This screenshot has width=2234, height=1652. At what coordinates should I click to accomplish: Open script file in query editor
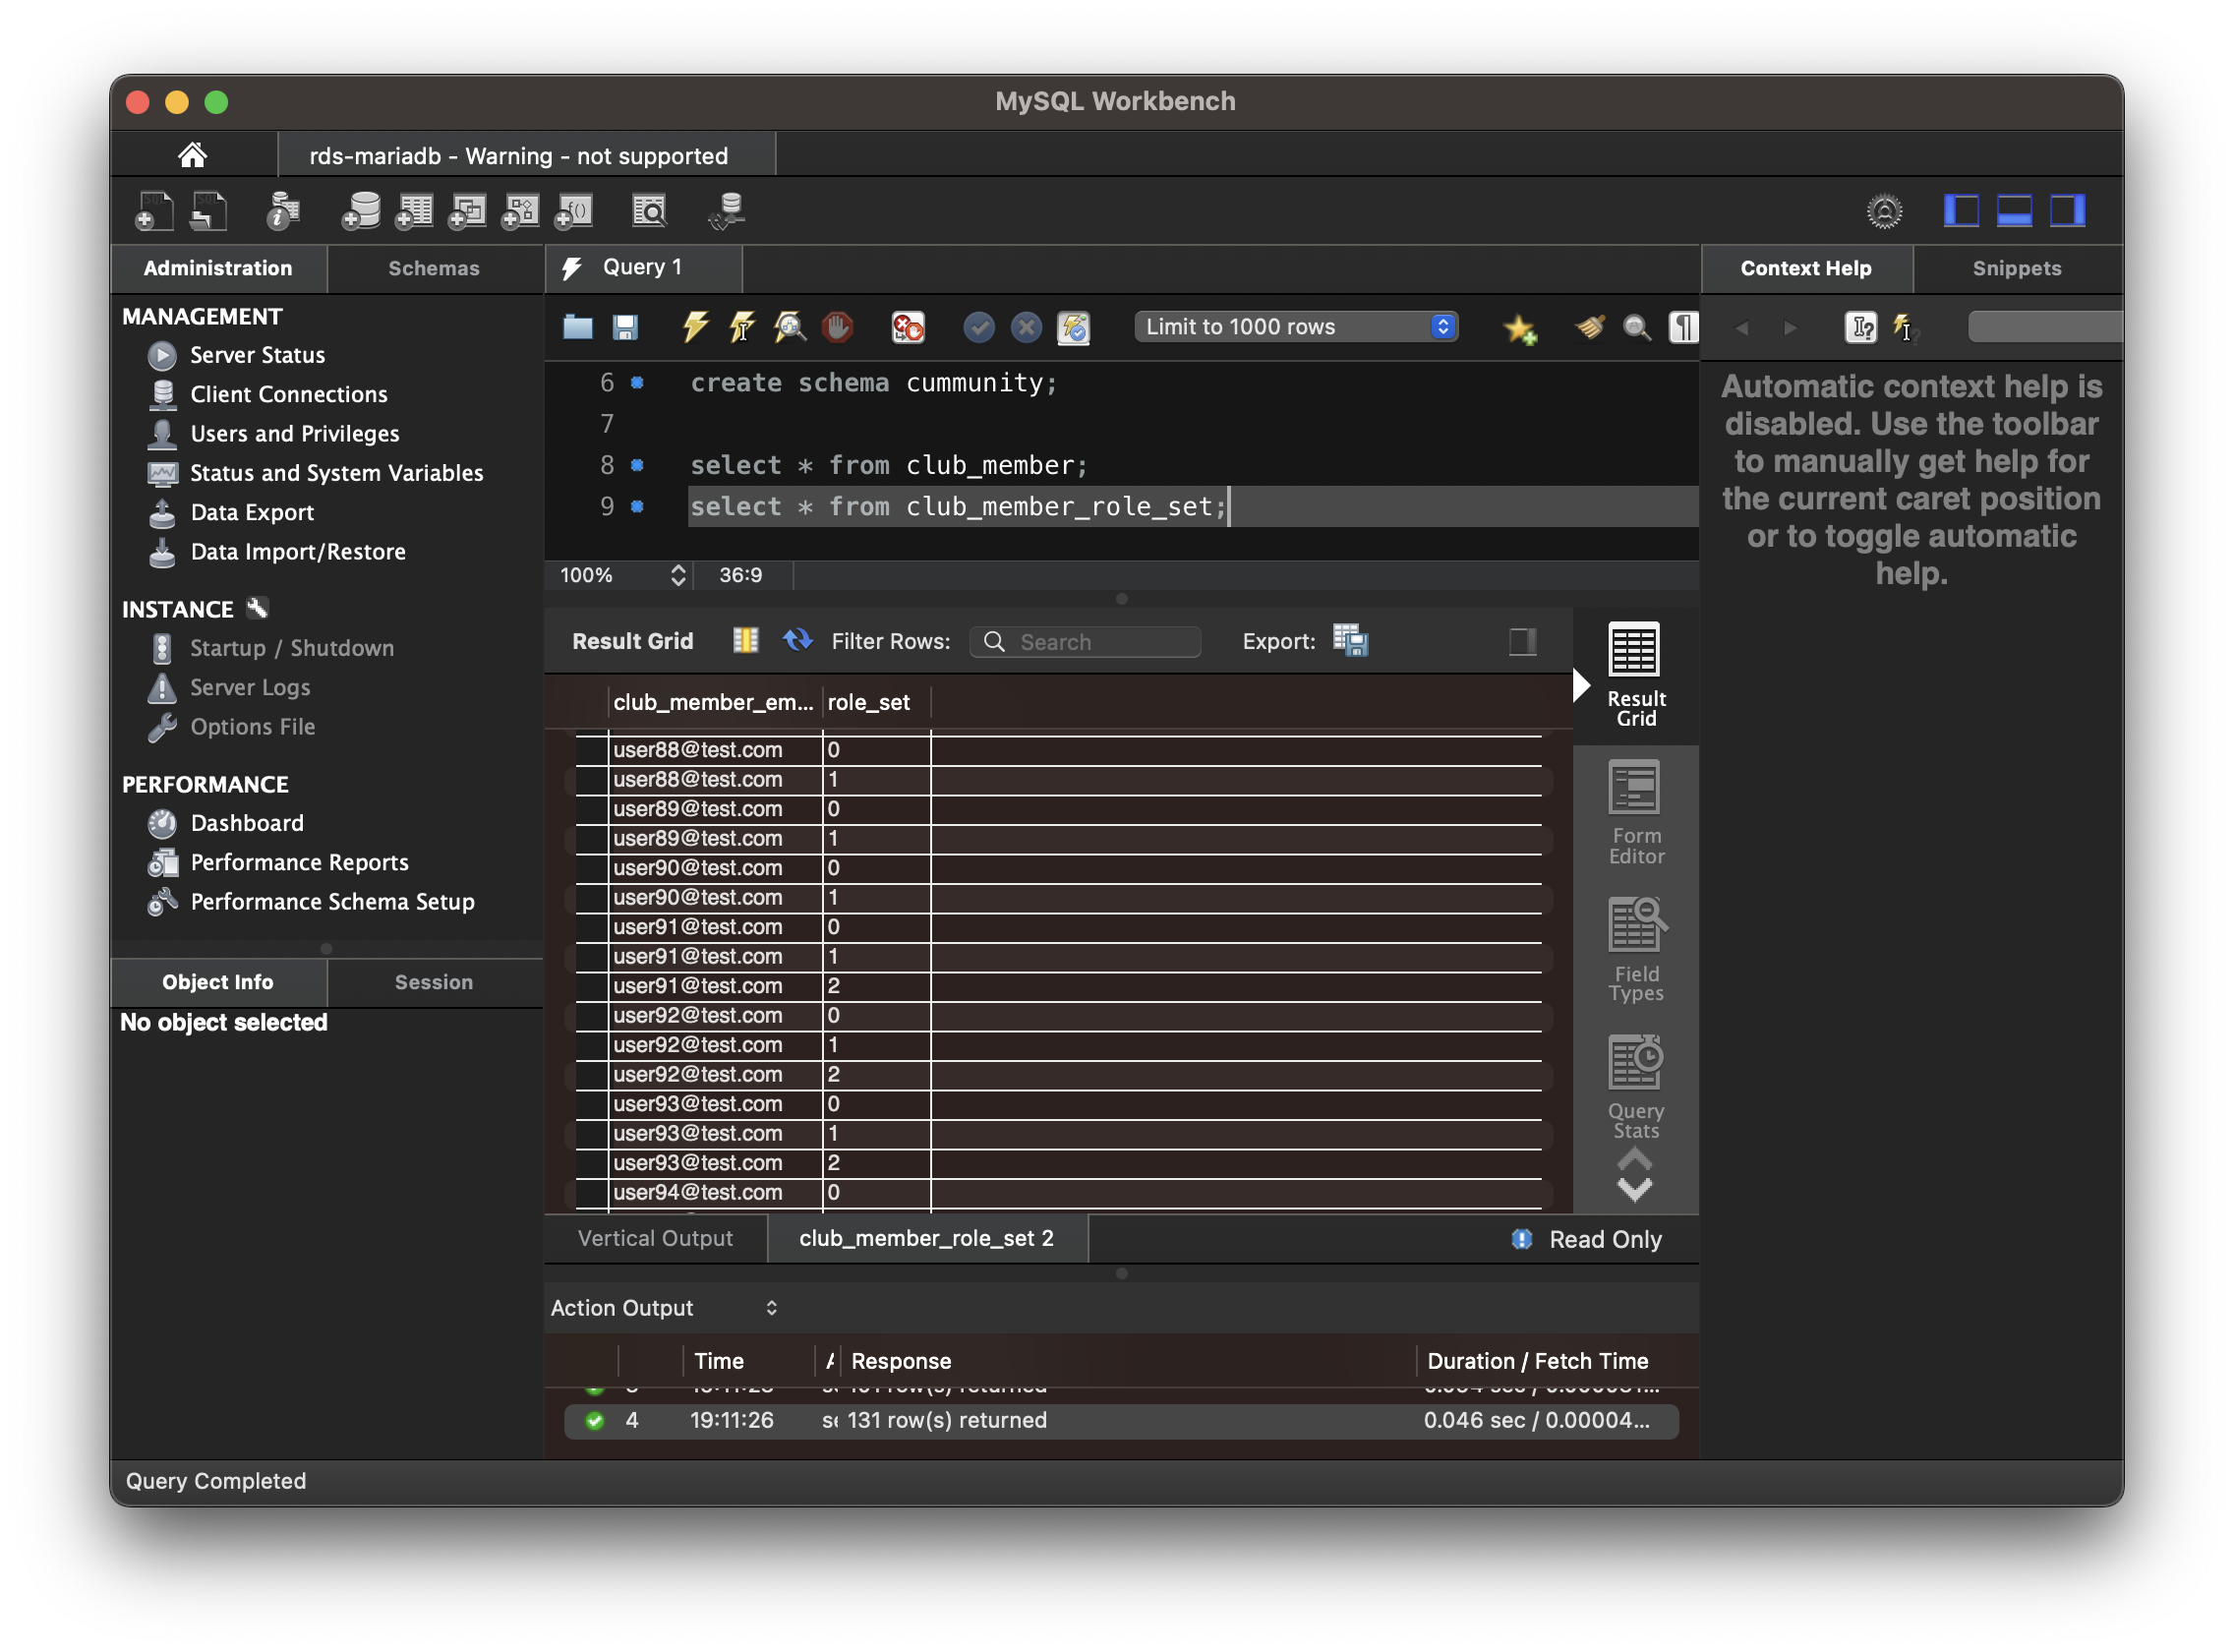(578, 327)
